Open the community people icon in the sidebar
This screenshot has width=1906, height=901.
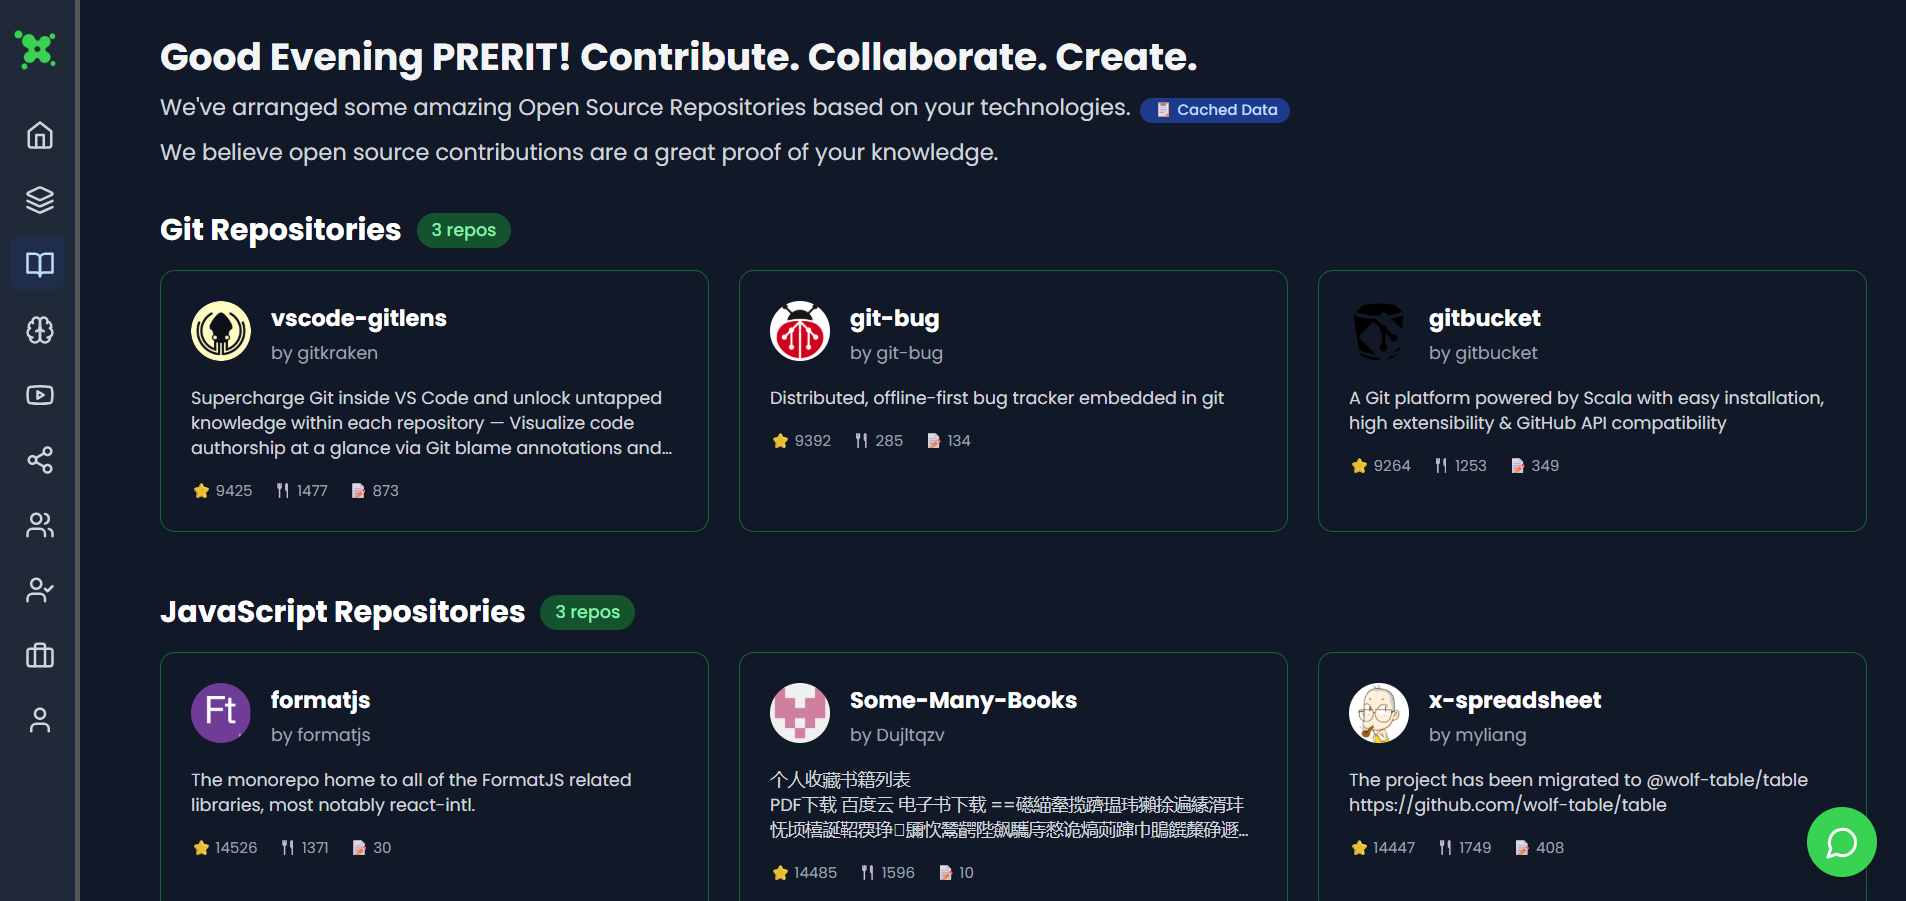point(38,525)
